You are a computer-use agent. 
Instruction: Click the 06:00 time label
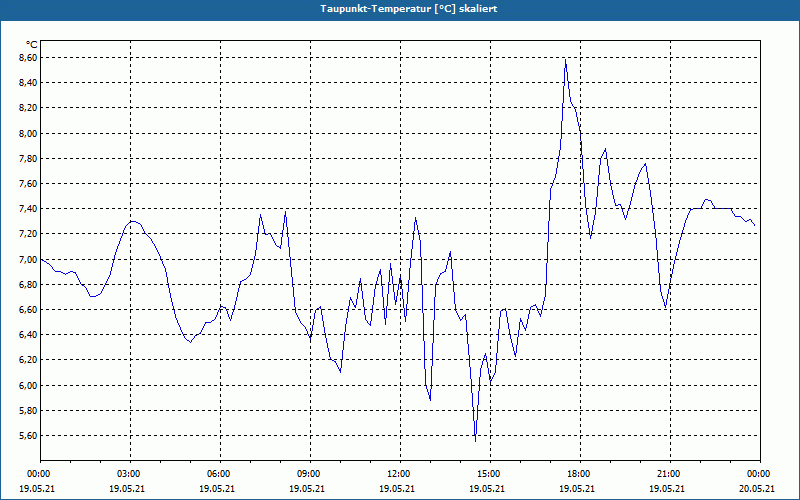coord(218,474)
